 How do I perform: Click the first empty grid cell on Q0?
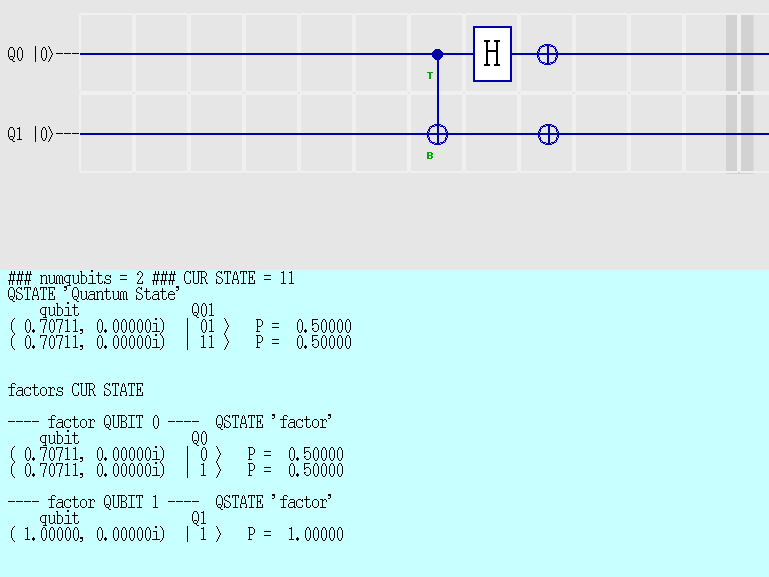[106, 53]
